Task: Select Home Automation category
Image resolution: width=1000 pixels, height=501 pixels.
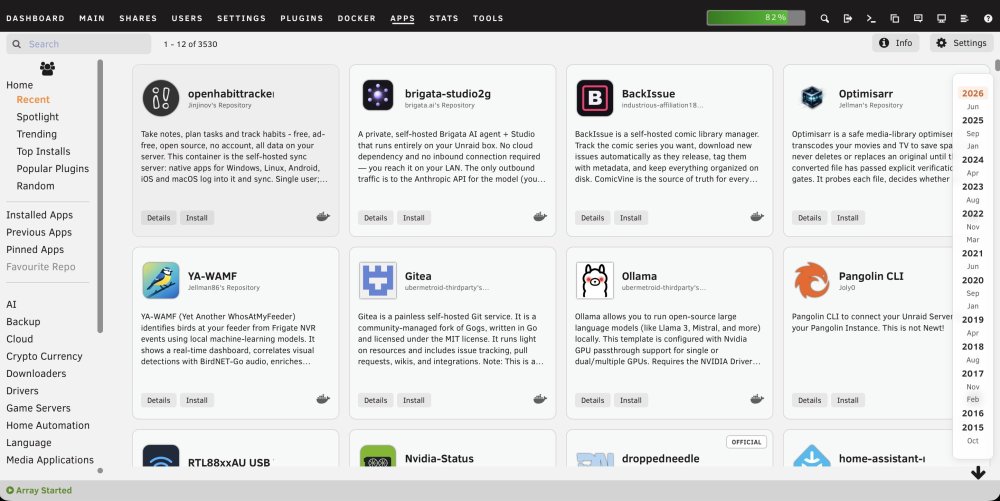Action: tap(48, 425)
